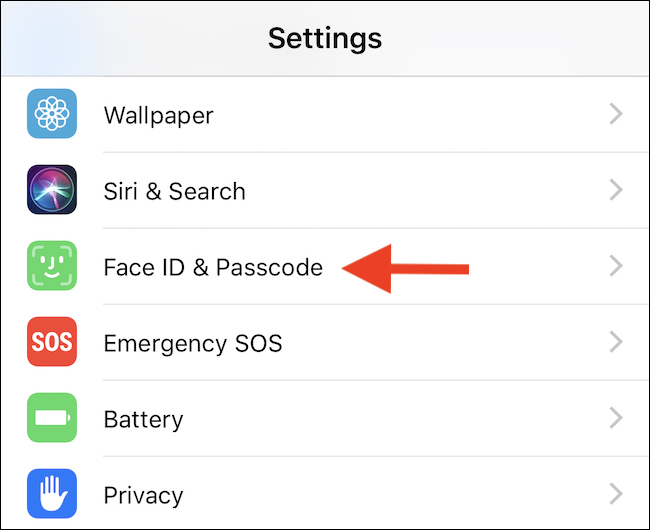Click the Emergency SOS chevron arrow
The image size is (650, 530).
coord(616,343)
